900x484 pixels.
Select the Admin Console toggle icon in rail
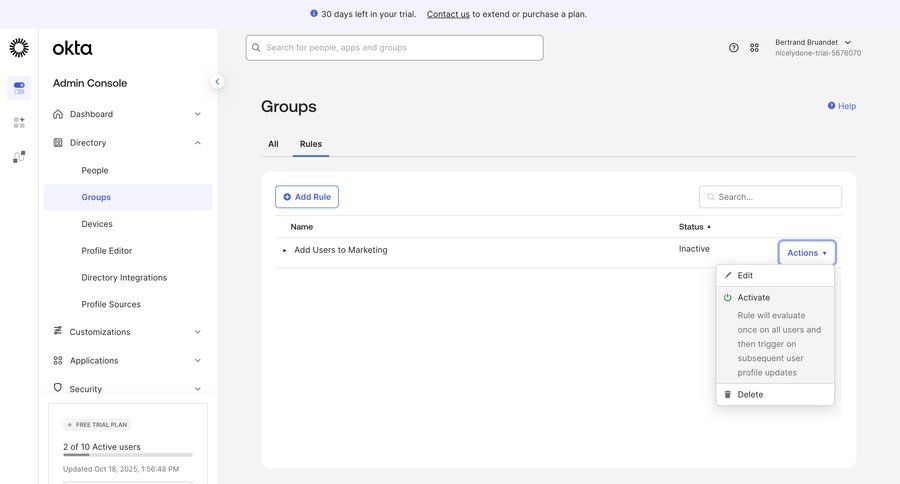click(x=19, y=88)
